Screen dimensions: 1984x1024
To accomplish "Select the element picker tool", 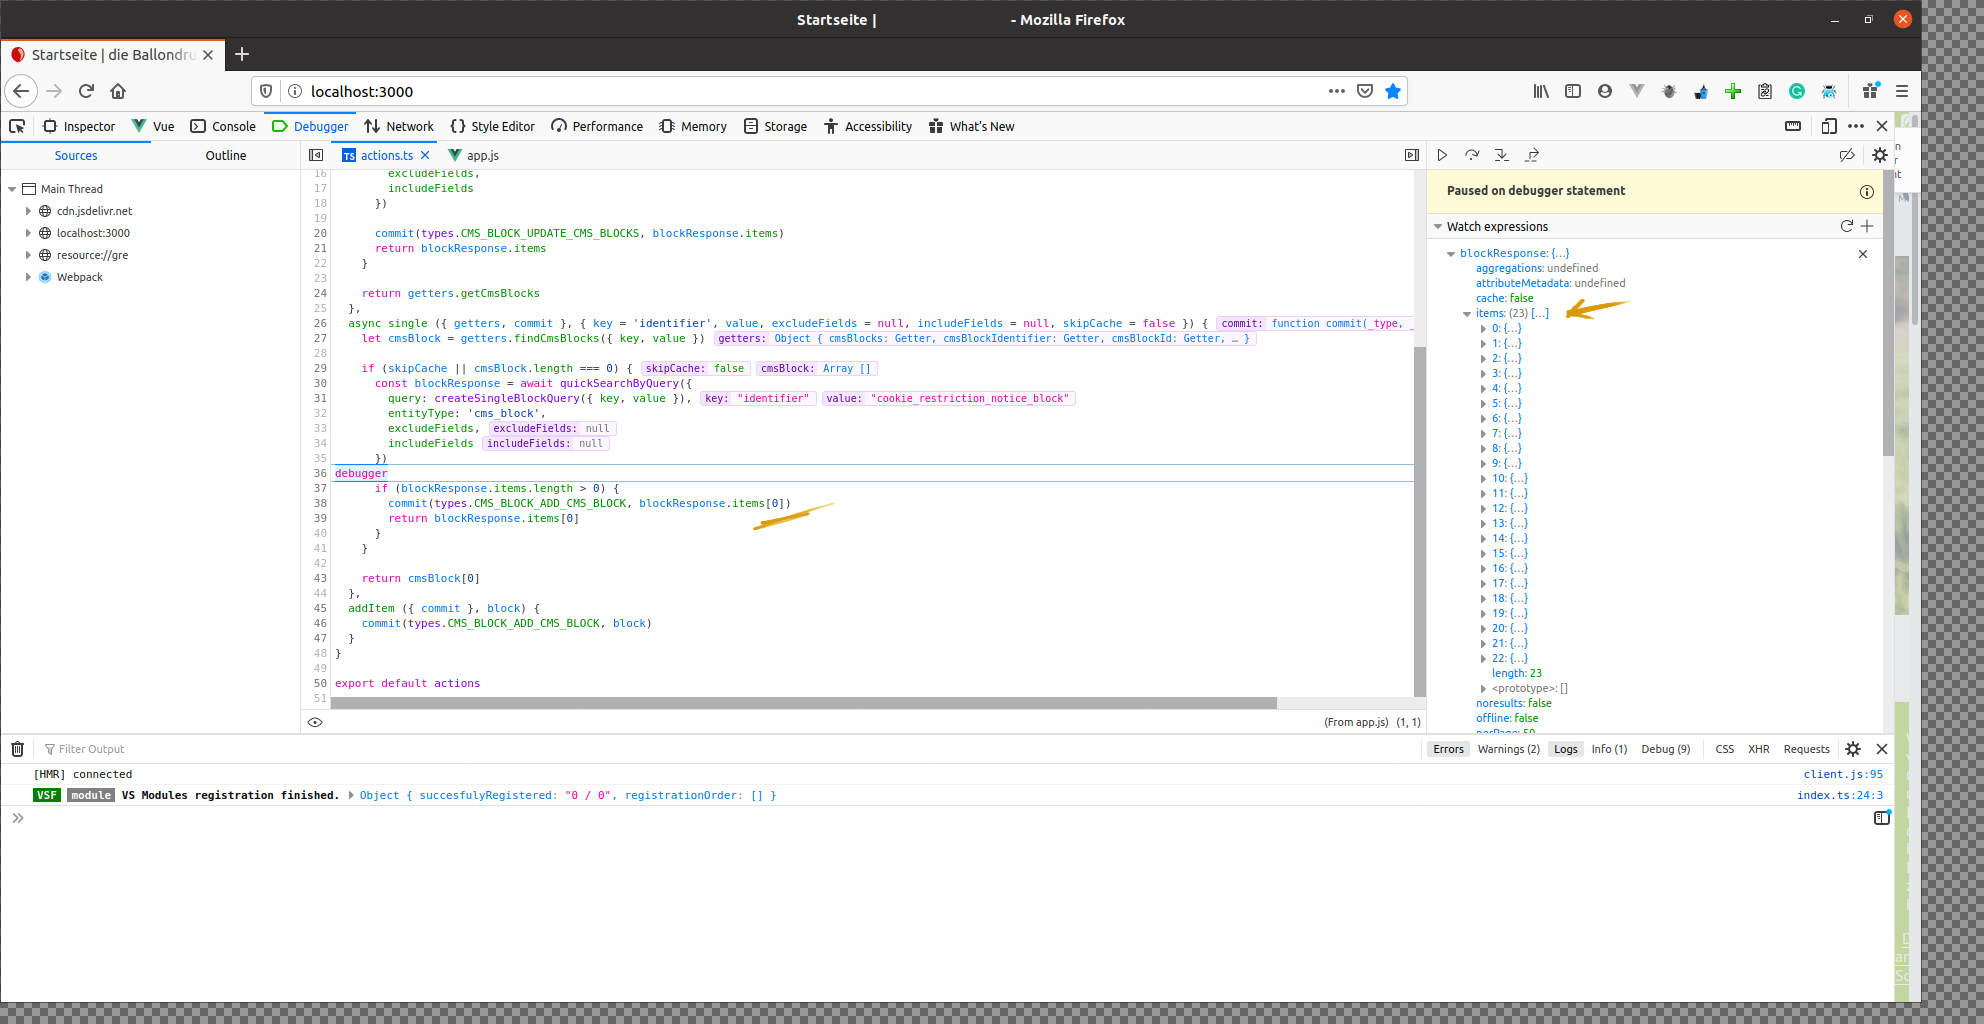I will (16, 126).
